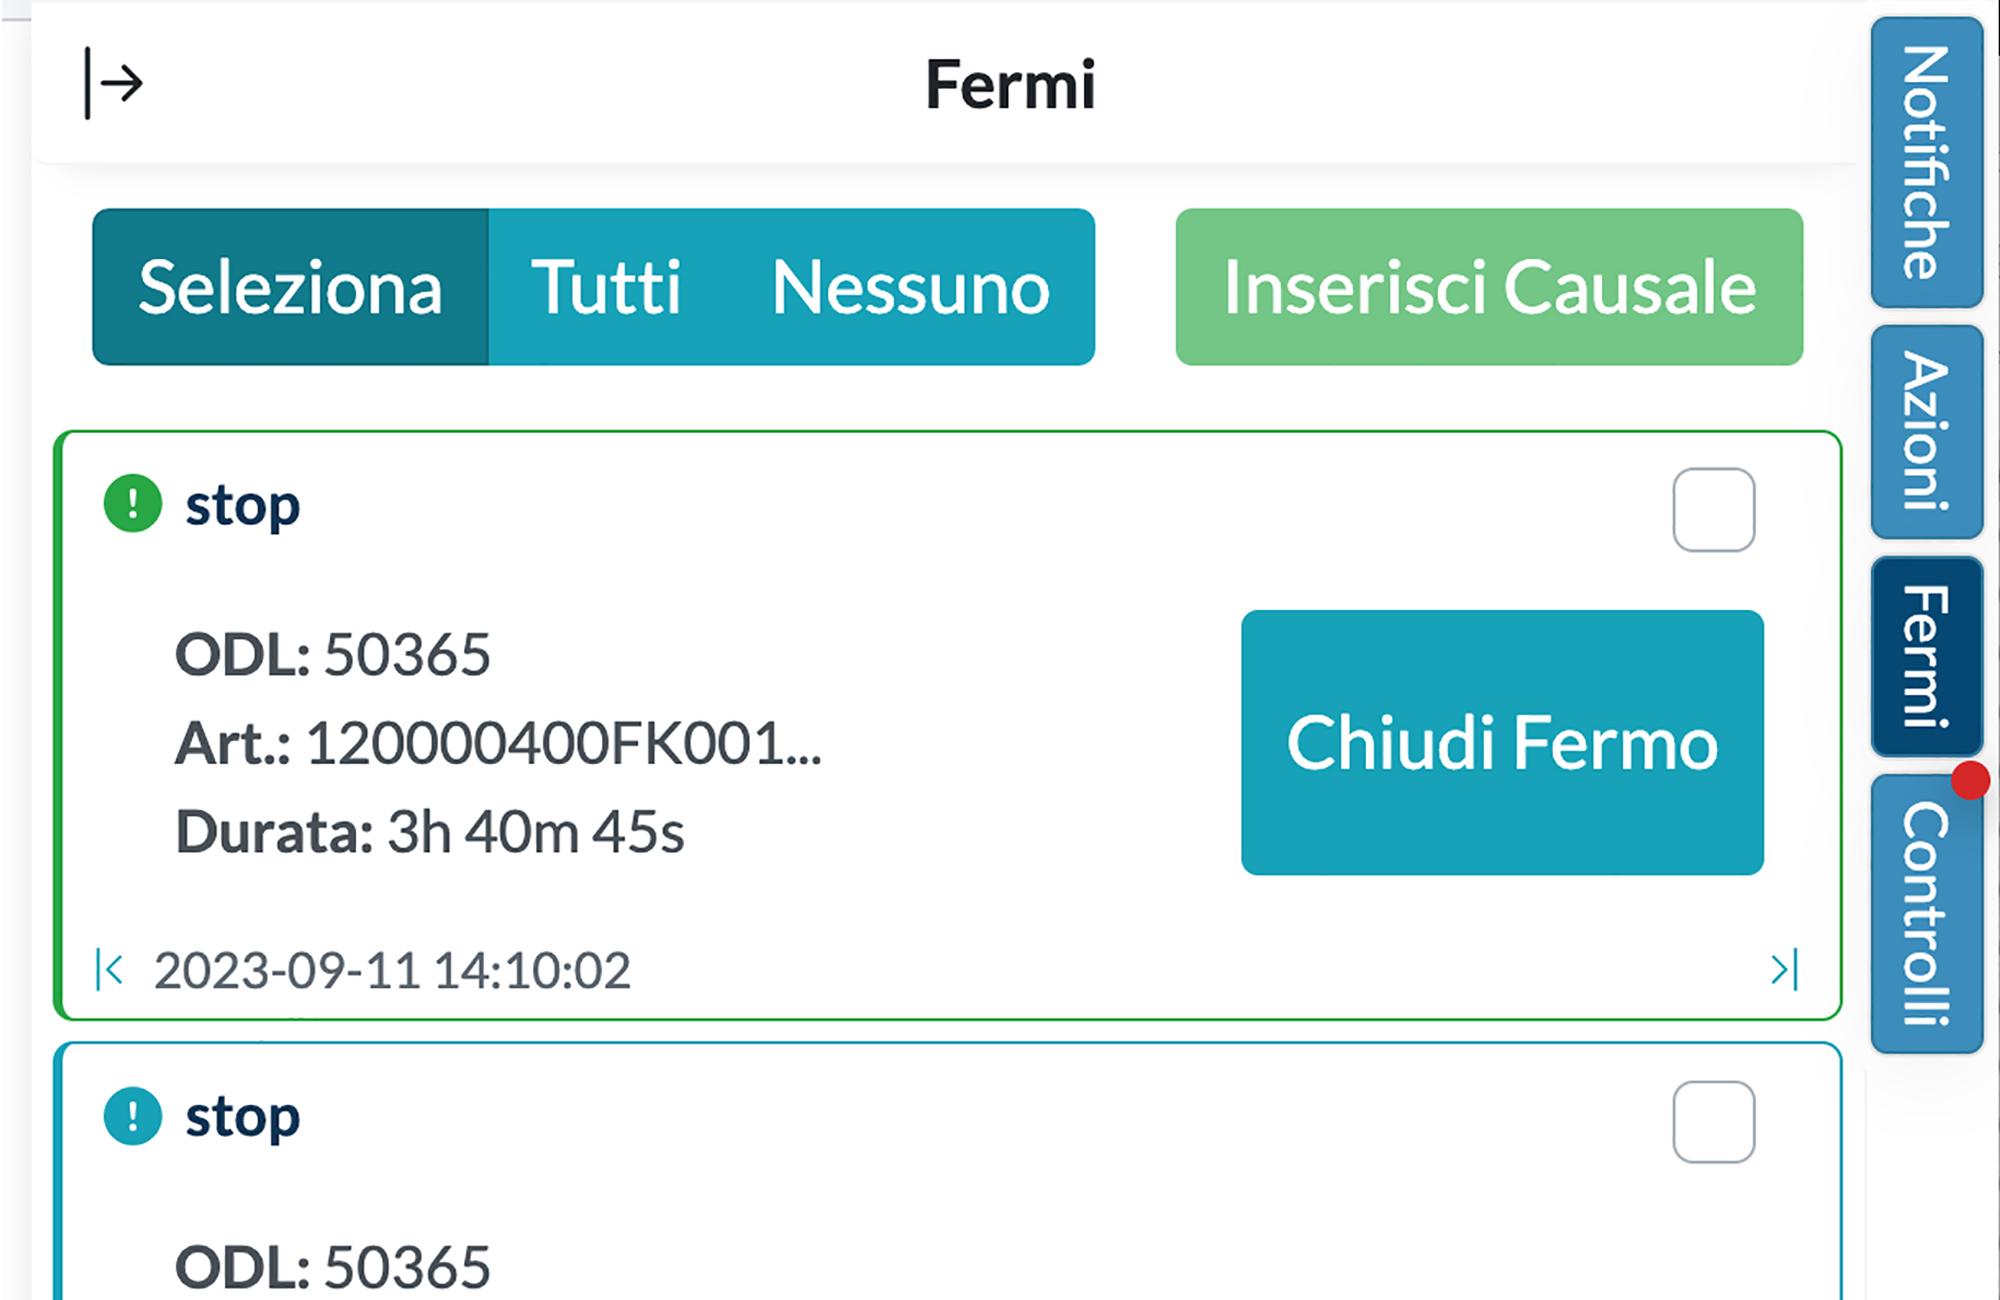This screenshot has height=1300, width=2000.
Task: Open the Controlli side tab
Action: [1926, 914]
